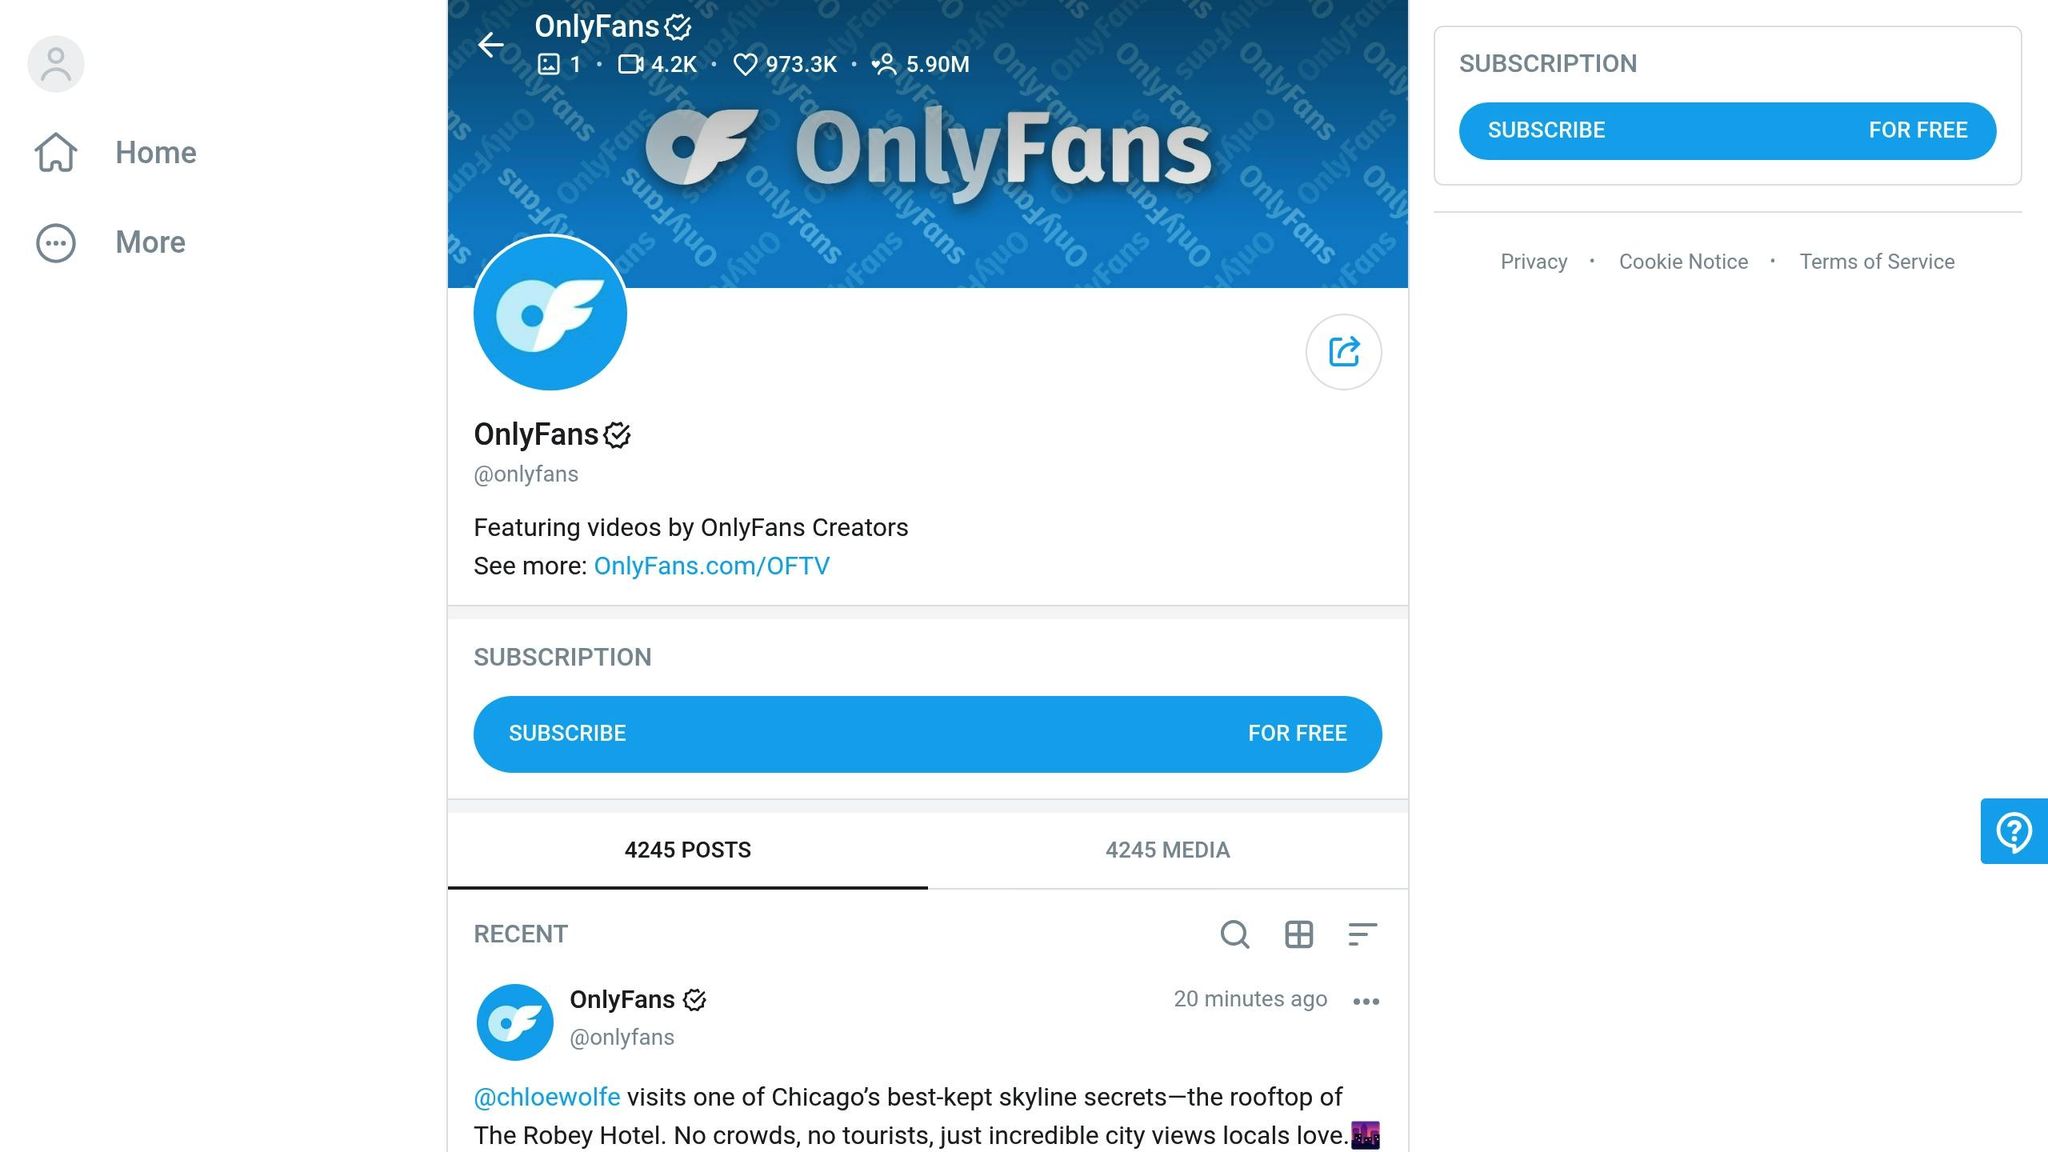Open the help question-mark widget
This screenshot has height=1152, width=2048.
click(2013, 831)
